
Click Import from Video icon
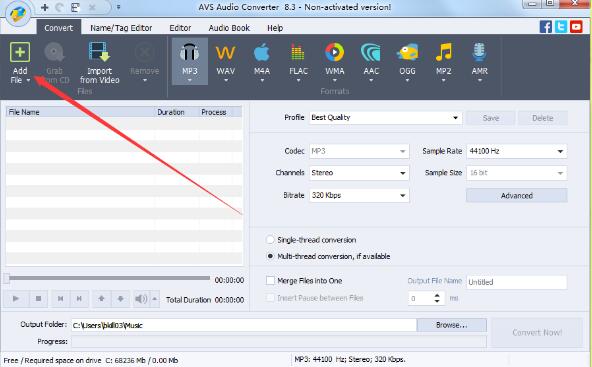(x=99, y=52)
